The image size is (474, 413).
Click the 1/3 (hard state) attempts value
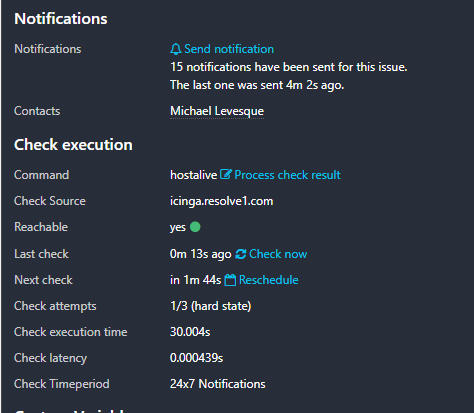click(211, 306)
